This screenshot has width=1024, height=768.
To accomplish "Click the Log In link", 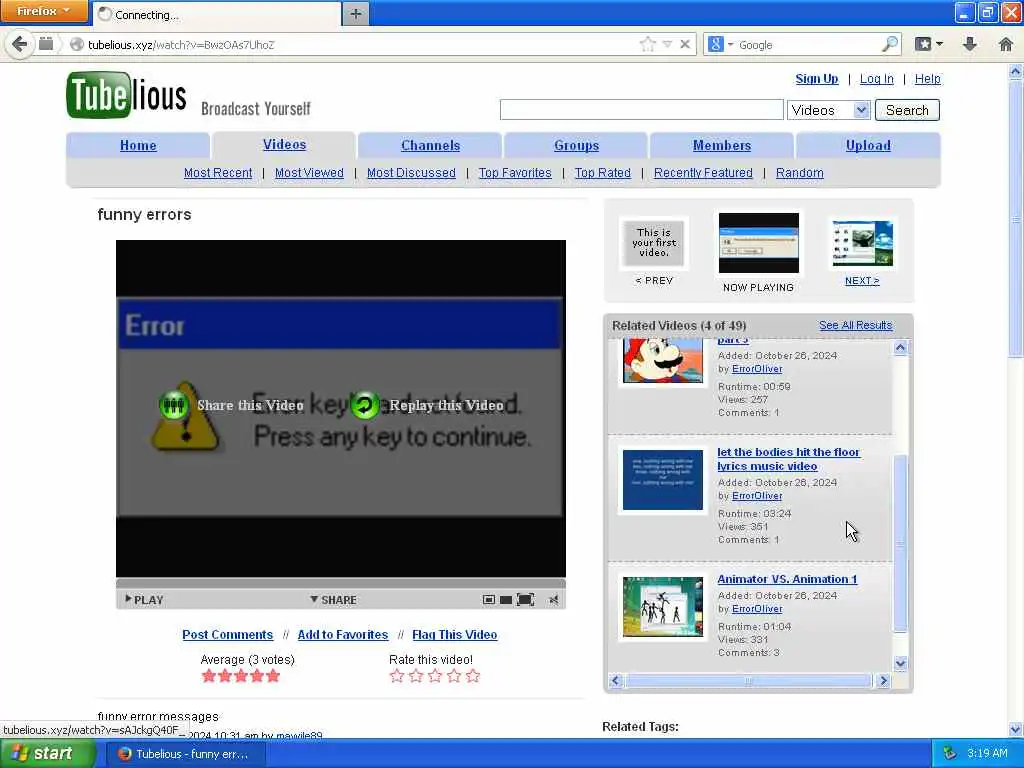I will (876, 79).
